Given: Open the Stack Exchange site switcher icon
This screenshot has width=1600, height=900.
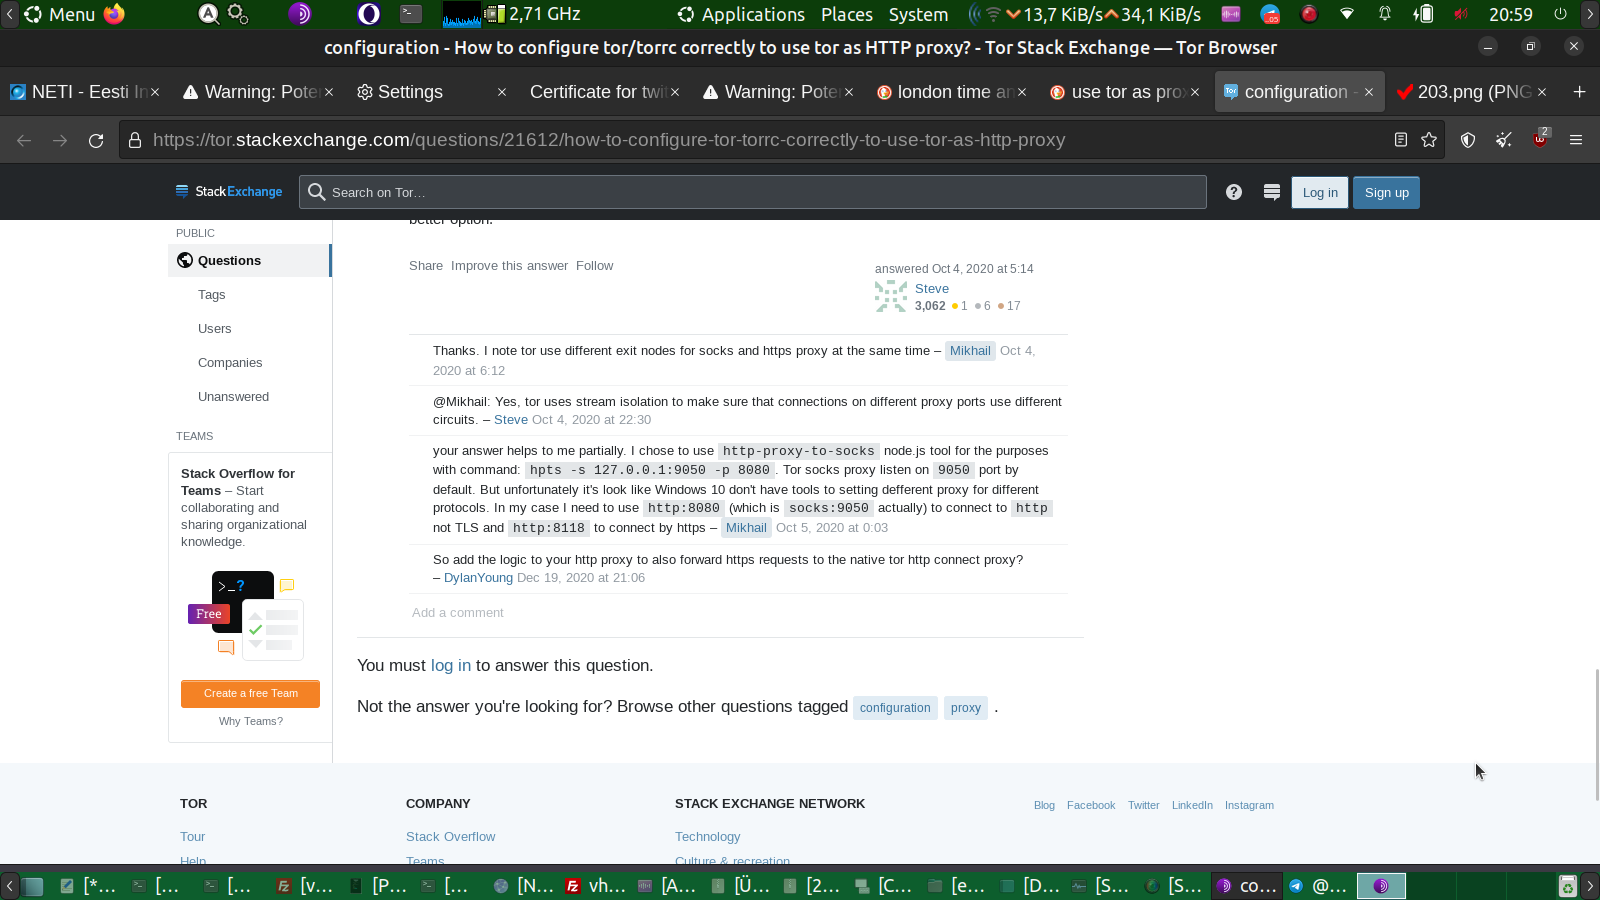Looking at the screenshot, I should click(1272, 192).
